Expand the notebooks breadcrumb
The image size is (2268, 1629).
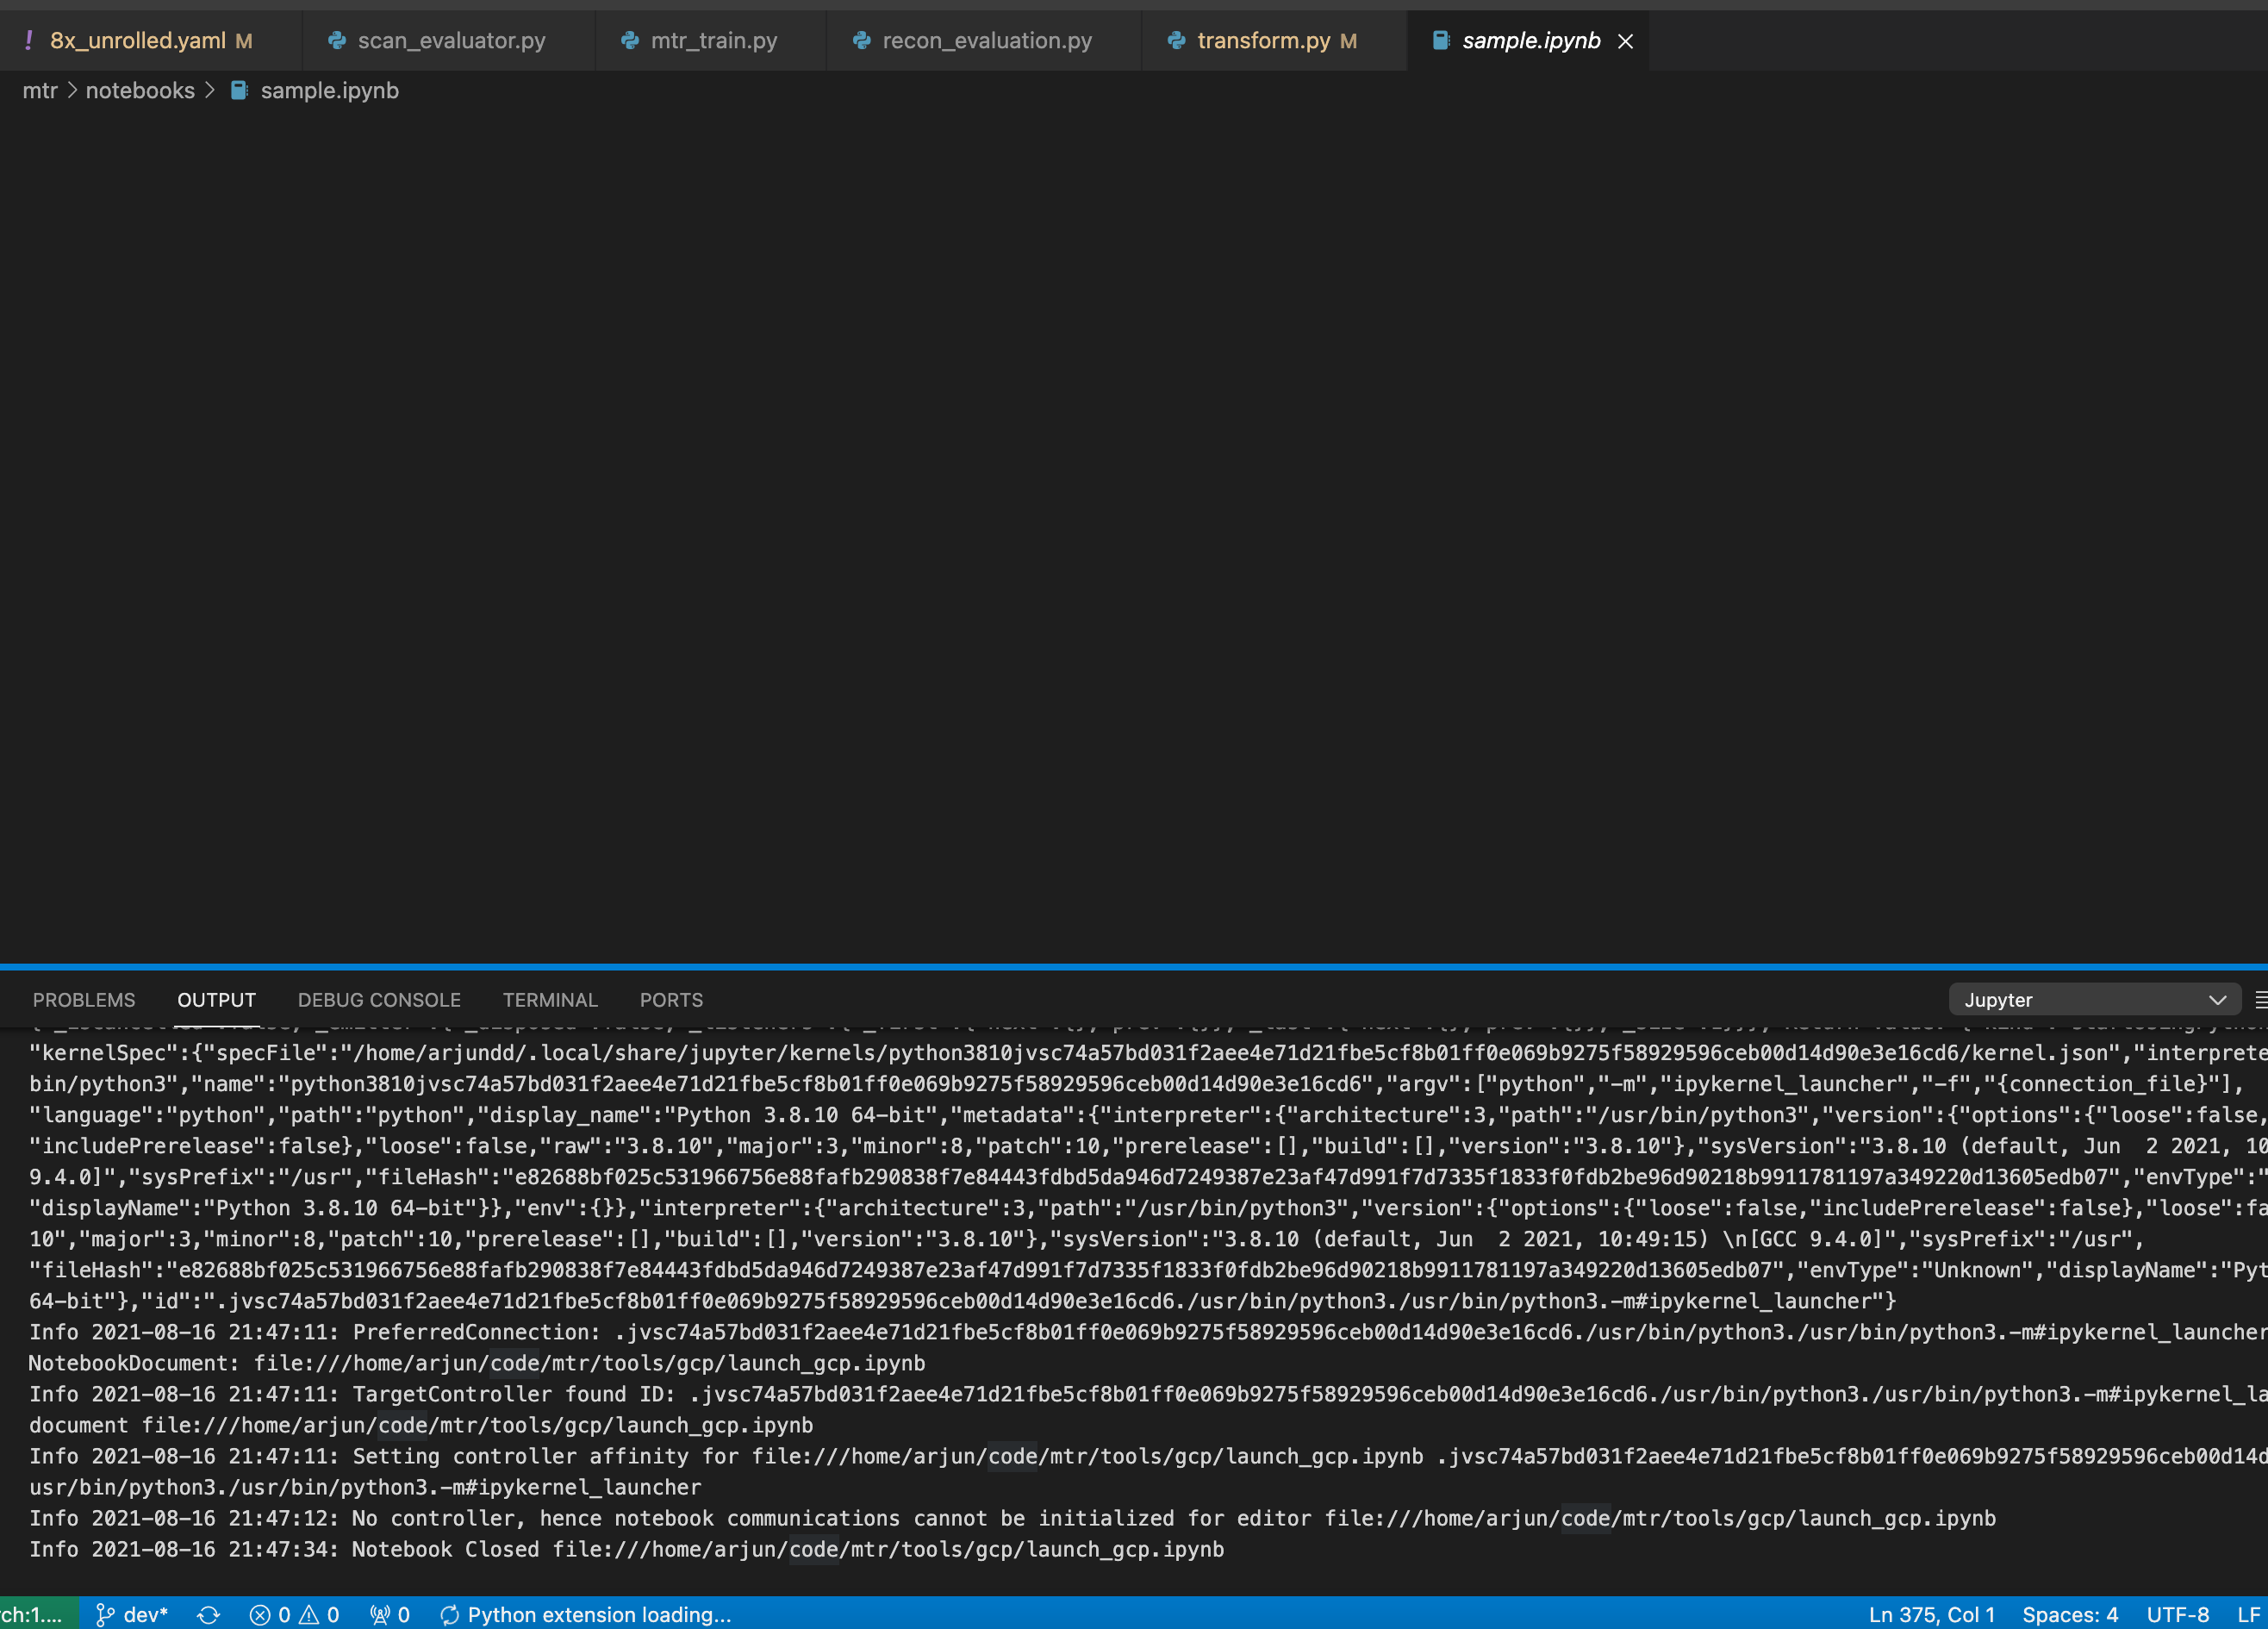point(140,90)
